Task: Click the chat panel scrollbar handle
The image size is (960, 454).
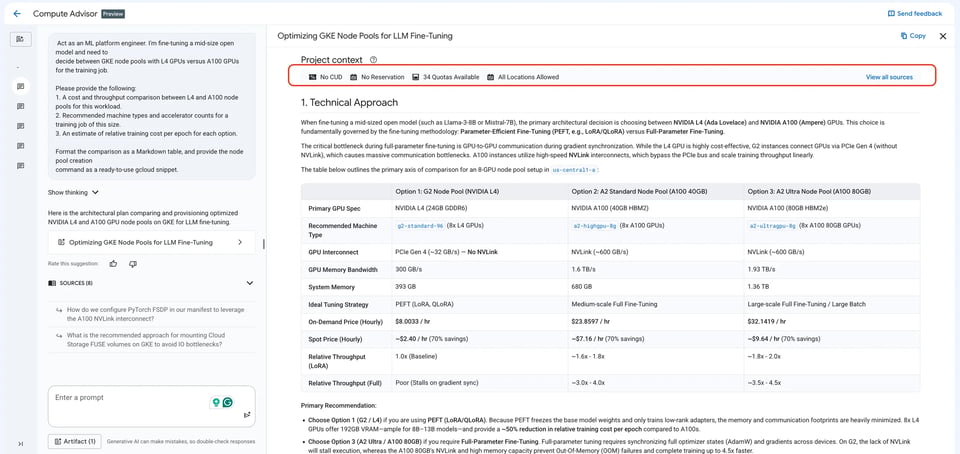Action: click(x=264, y=244)
